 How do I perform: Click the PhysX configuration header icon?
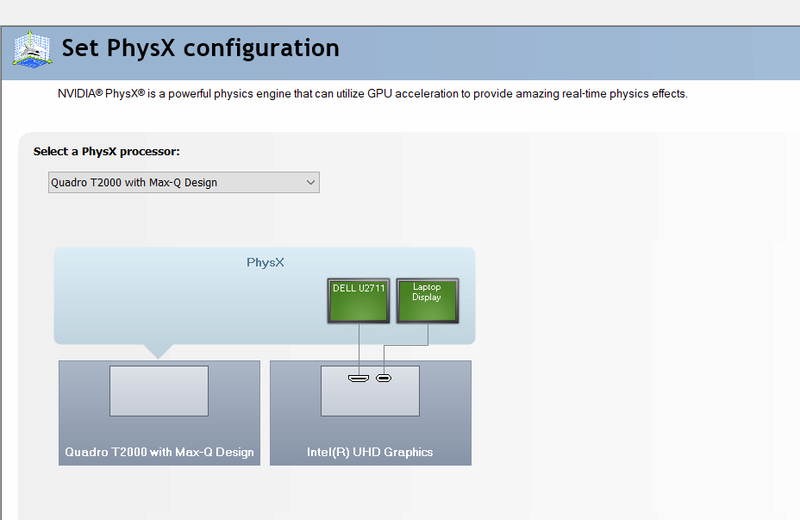[x=32, y=49]
